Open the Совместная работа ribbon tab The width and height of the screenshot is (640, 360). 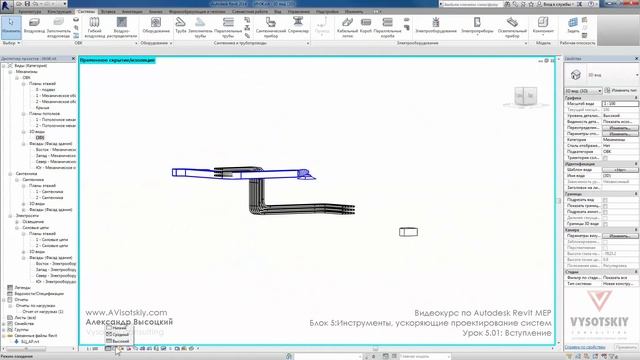pyautogui.click(x=250, y=11)
